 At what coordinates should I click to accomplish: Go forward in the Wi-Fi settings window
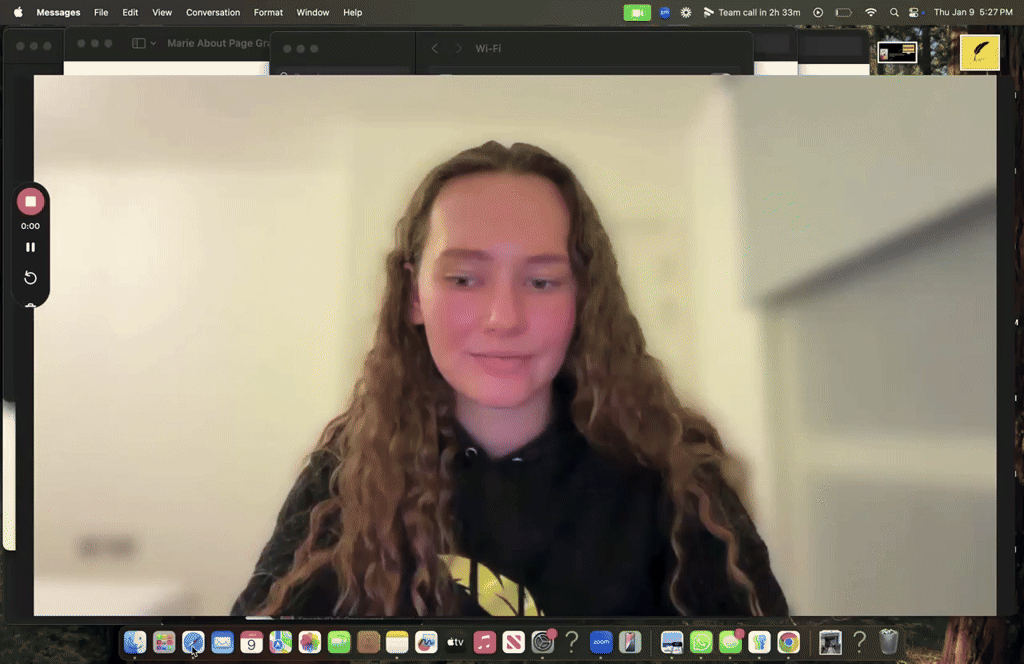[458, 48]
